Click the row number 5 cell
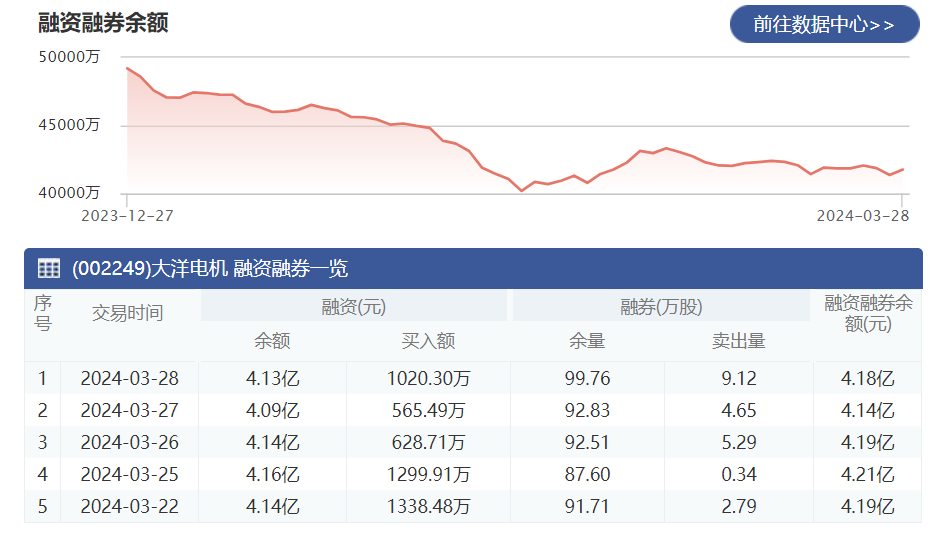The image size is (936, 534). point(42,507)
